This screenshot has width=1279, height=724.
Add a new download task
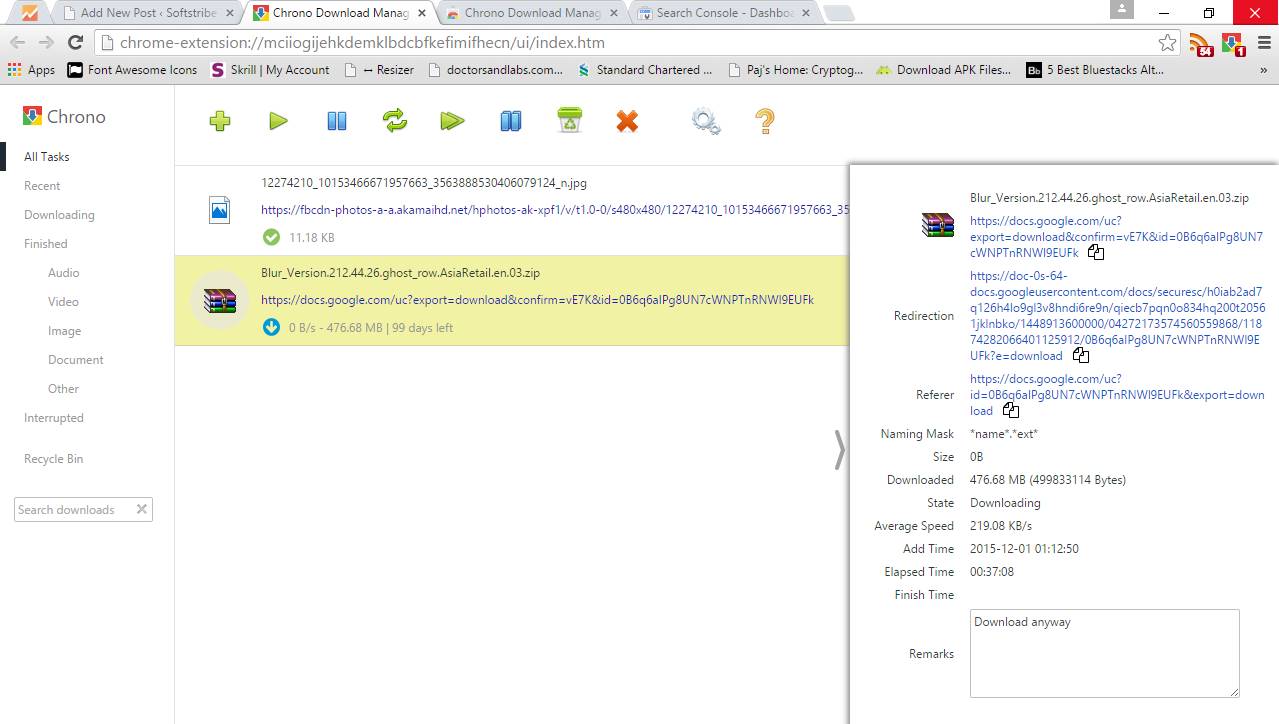click(219, 120)
